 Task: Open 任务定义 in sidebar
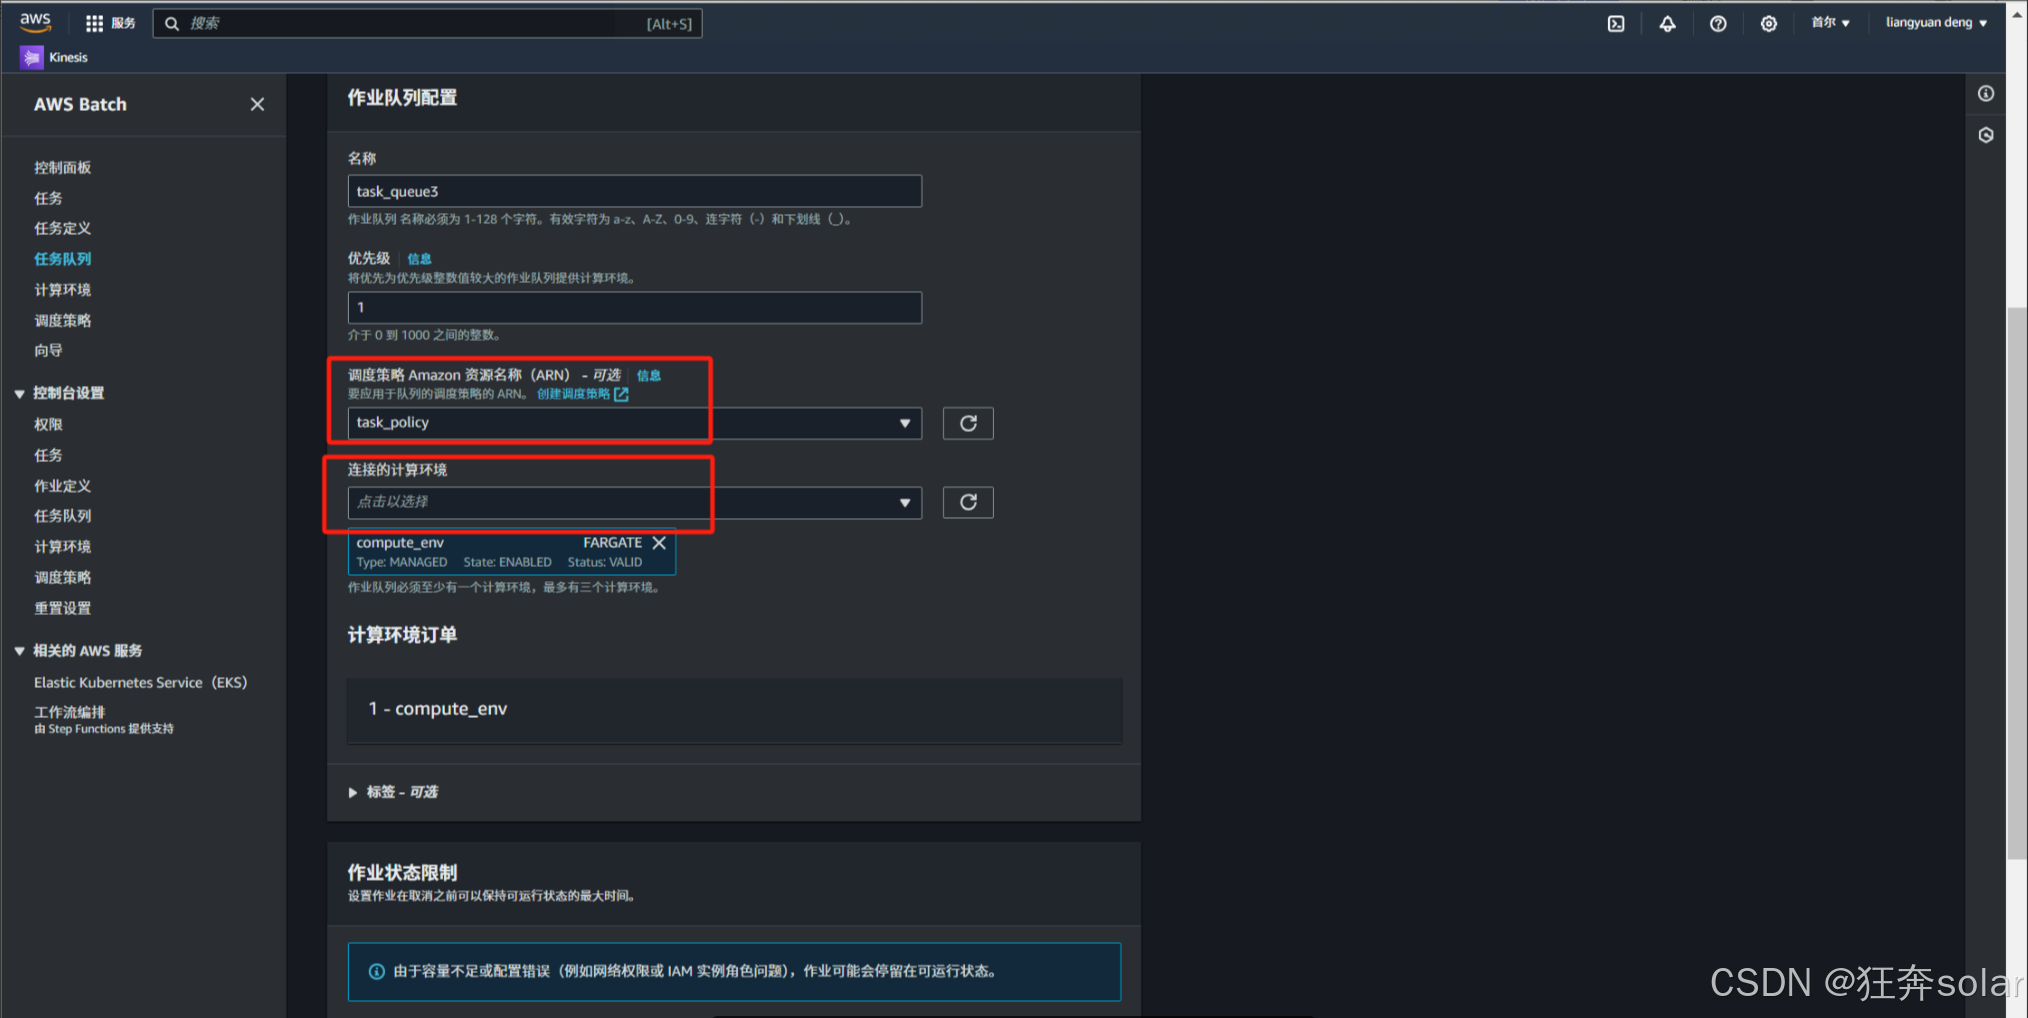click(x=62, y=229)
